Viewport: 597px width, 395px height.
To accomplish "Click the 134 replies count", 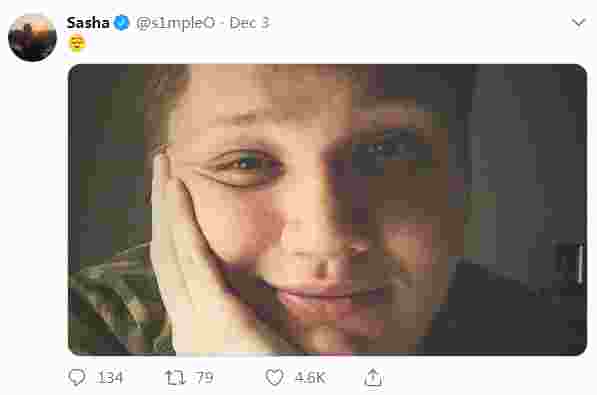I will point(110,378).
